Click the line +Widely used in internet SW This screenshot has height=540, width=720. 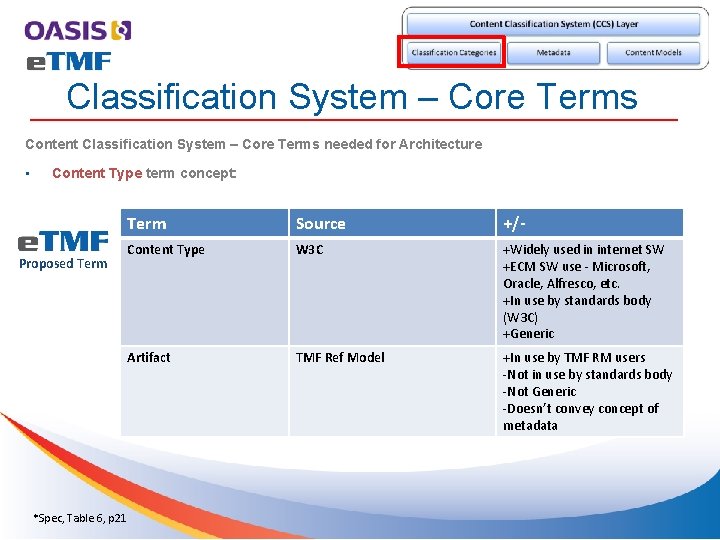click(583, 250)
